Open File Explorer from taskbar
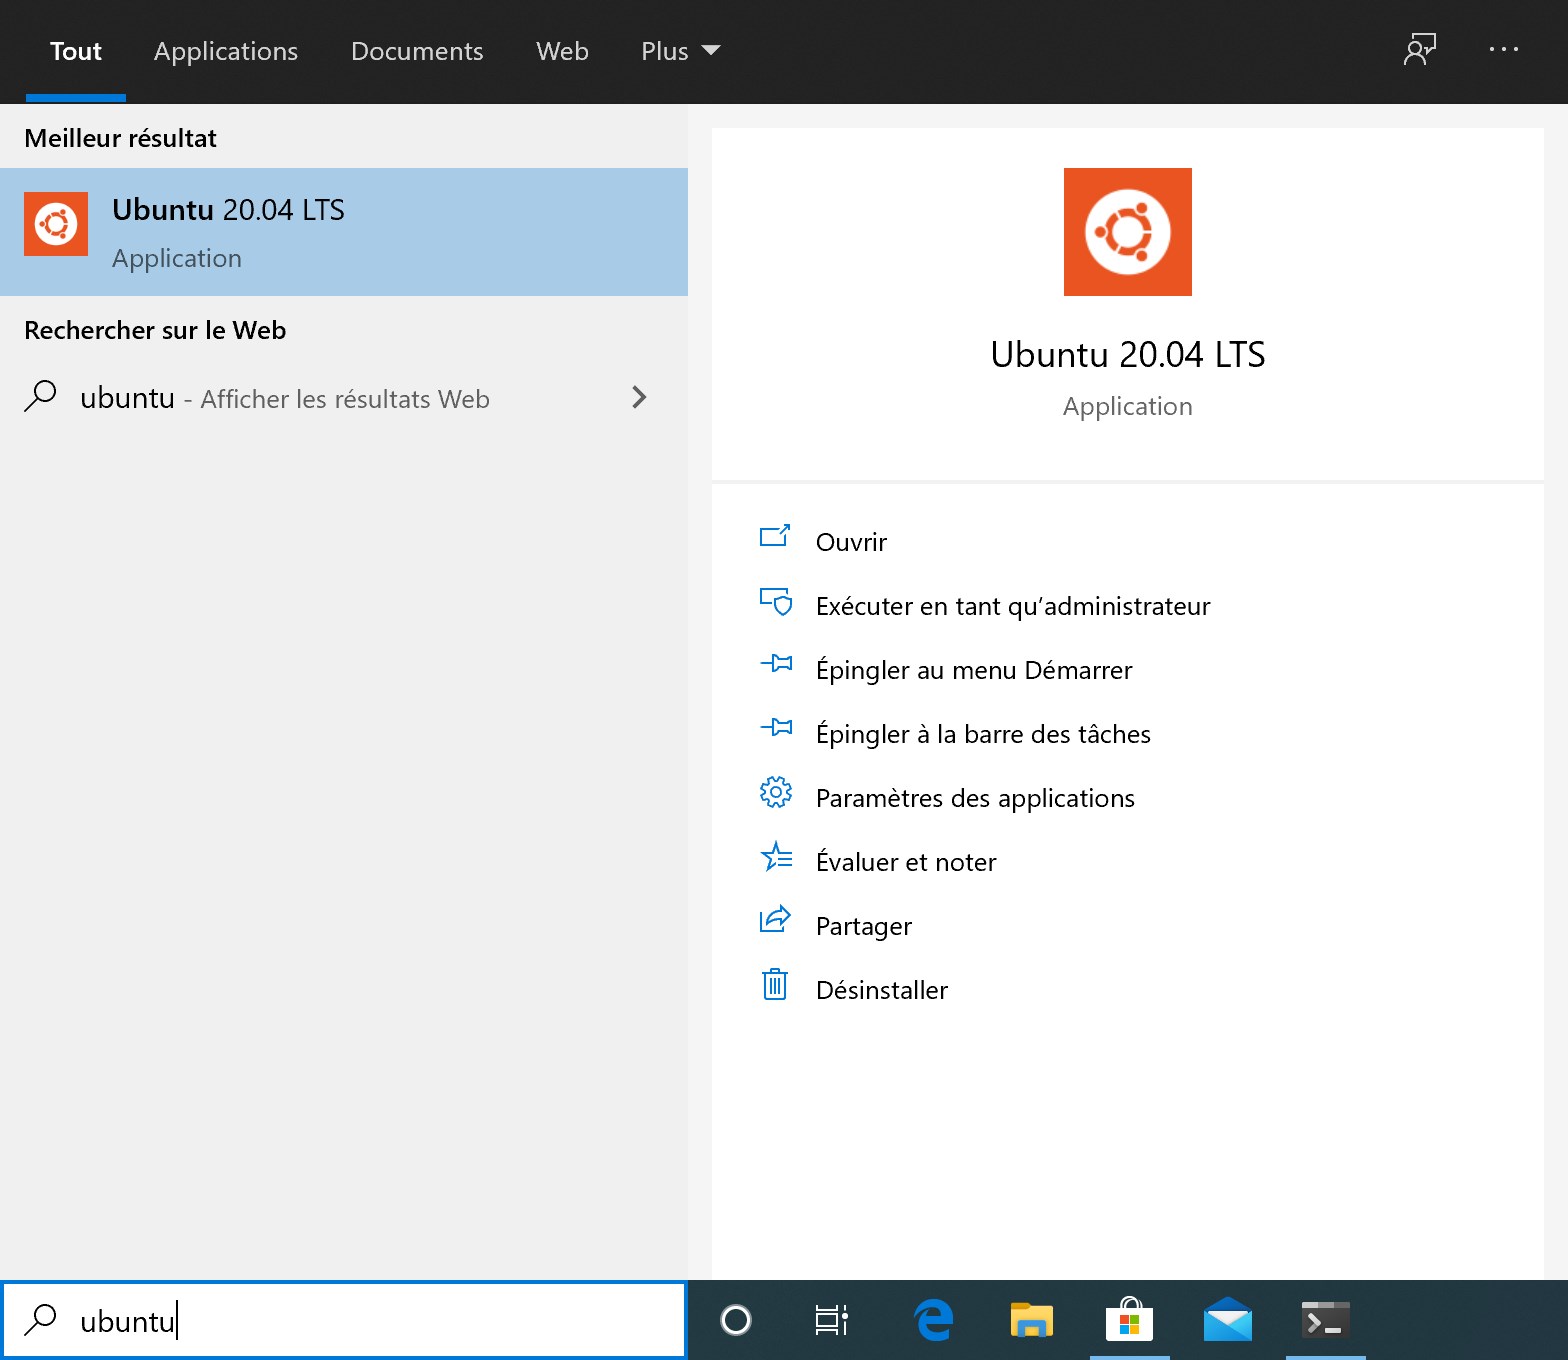1568x1360 pixels. point(1032,1320)
